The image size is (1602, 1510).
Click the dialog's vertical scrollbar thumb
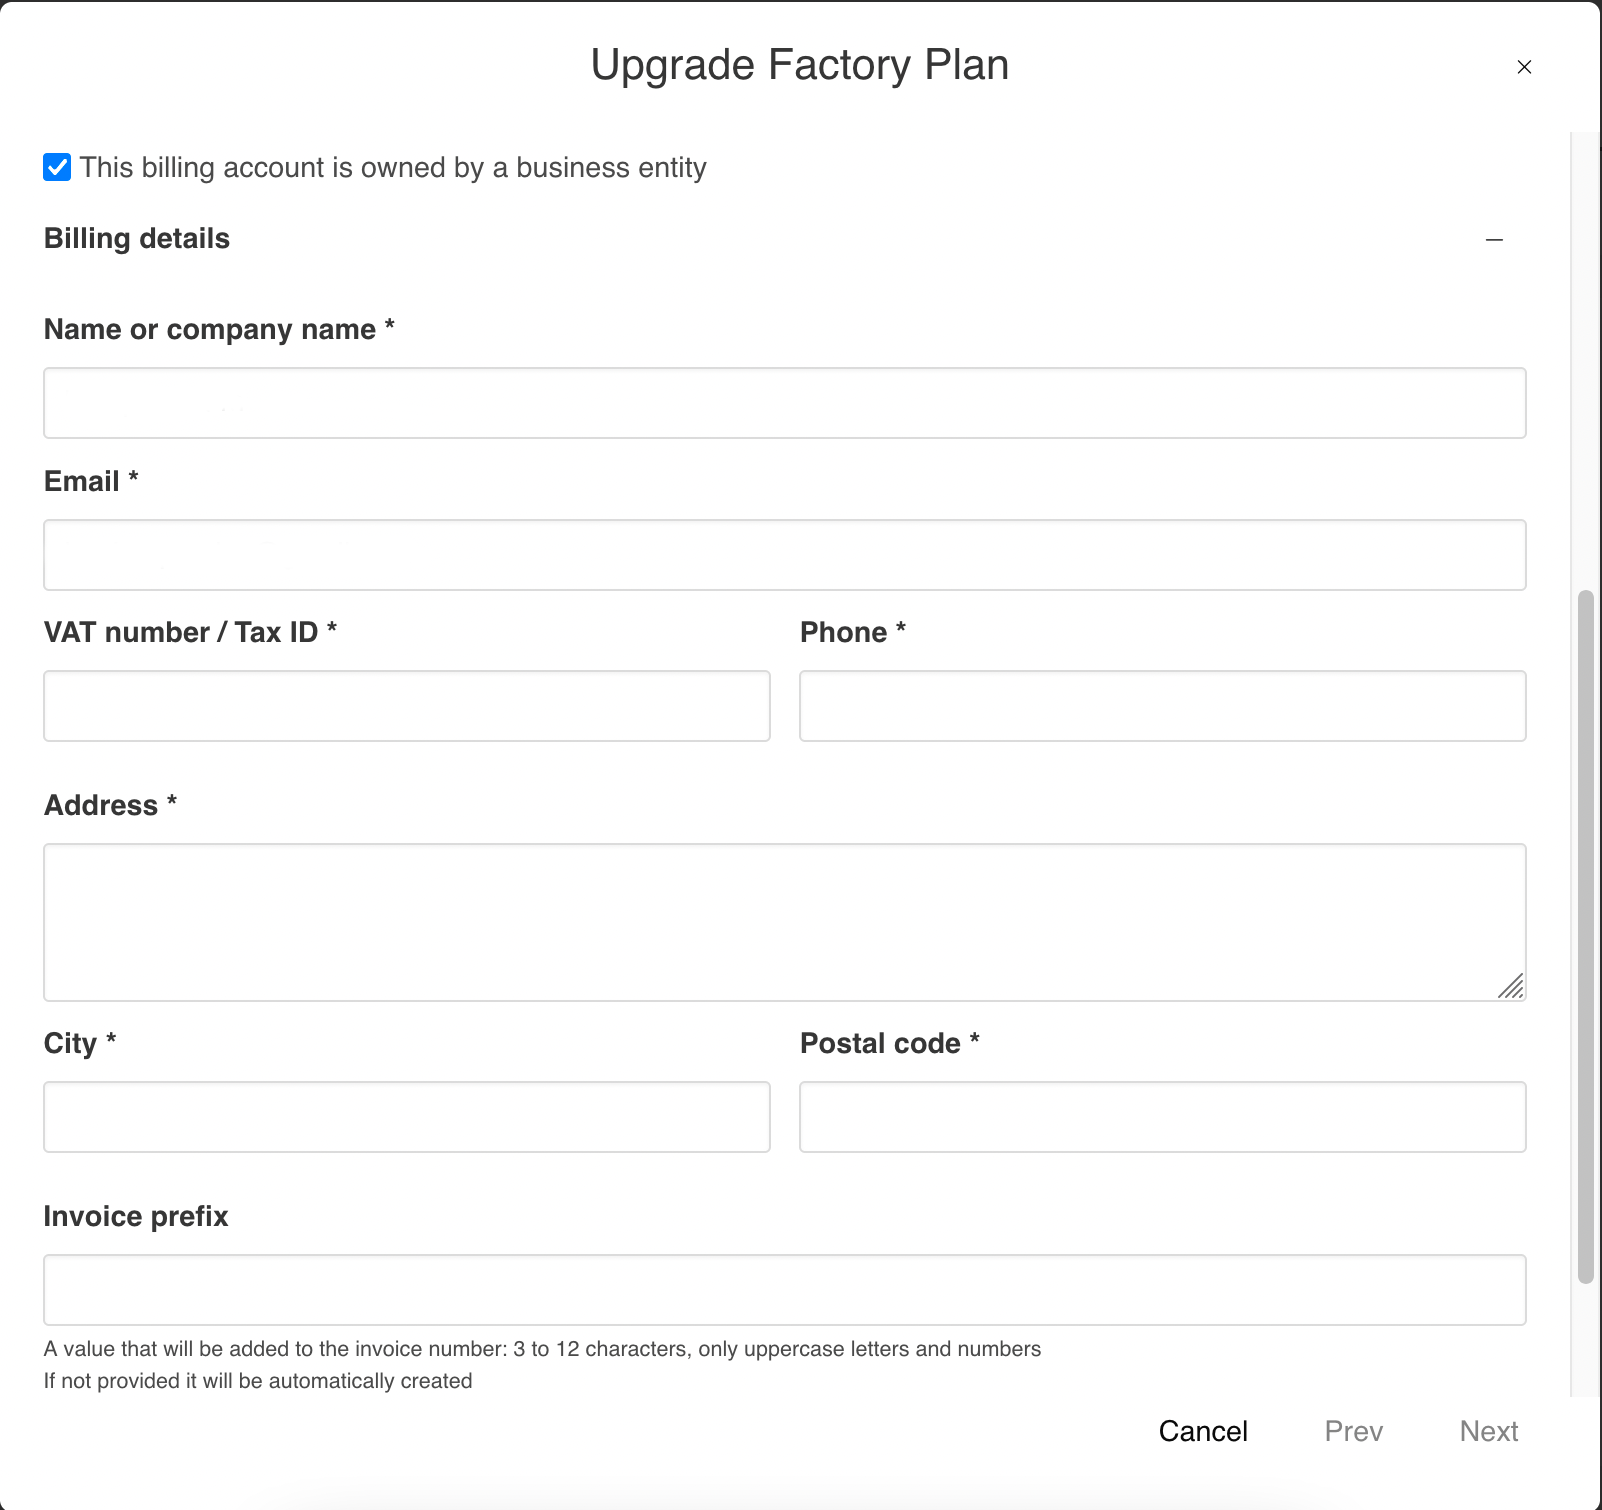(1585, 935)
